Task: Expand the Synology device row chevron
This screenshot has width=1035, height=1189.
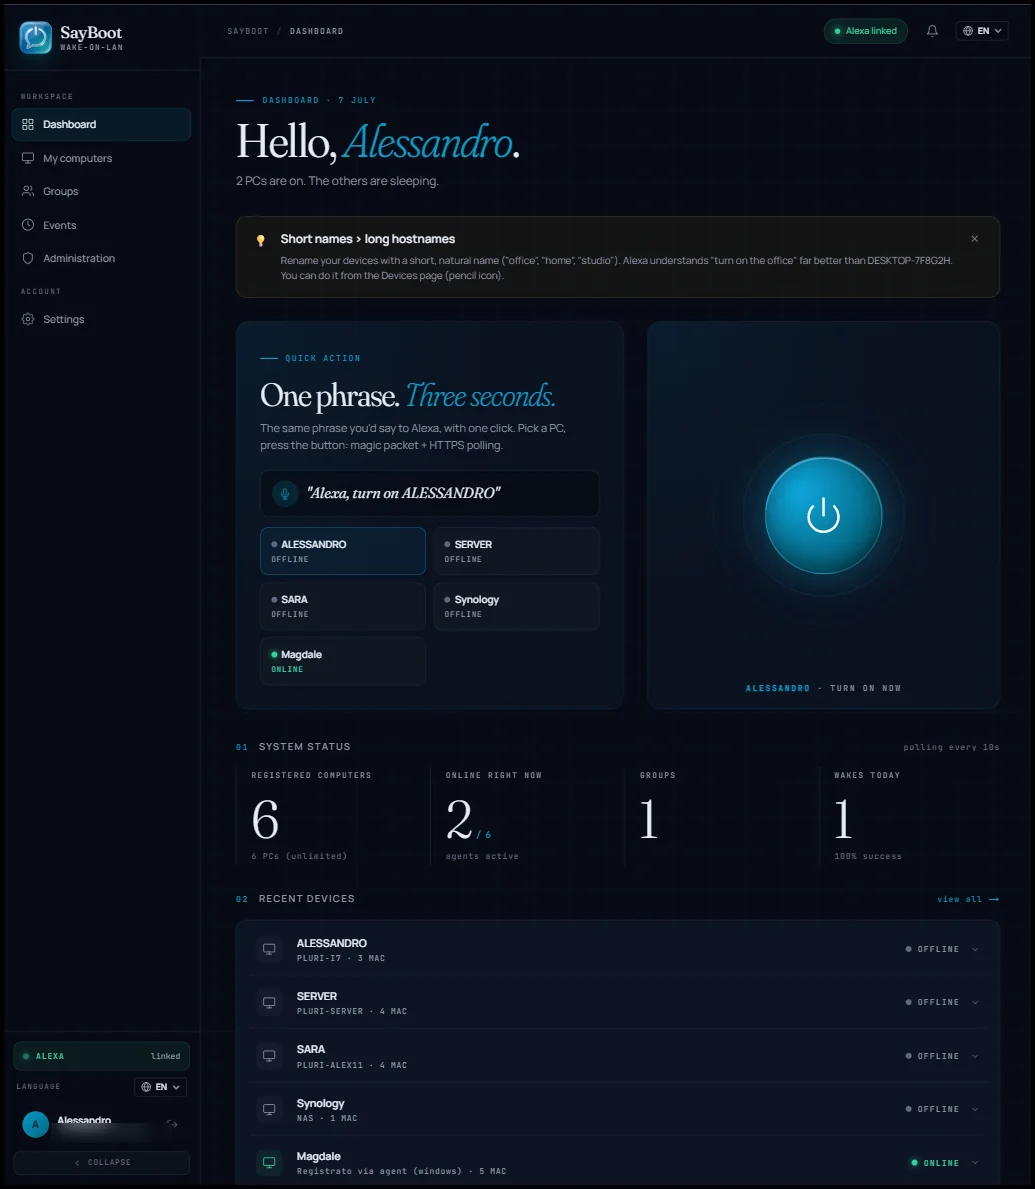Action: [975, 1109]
